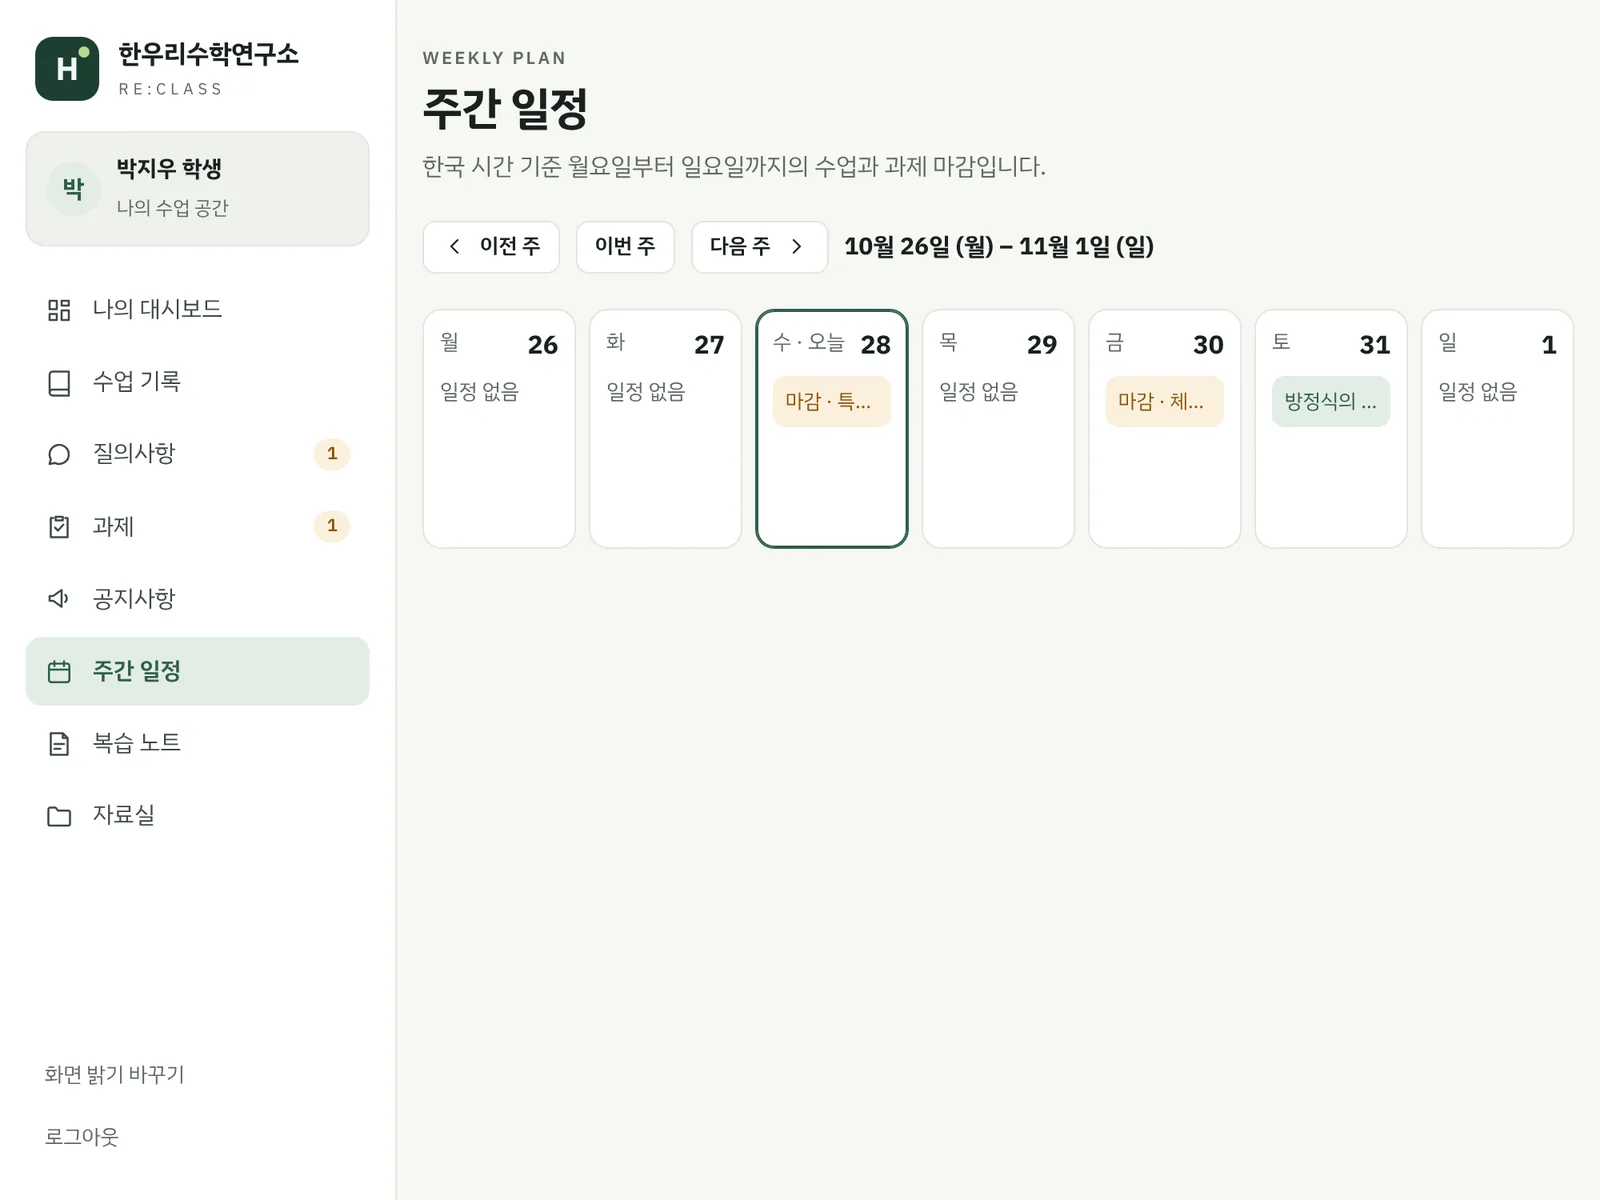Click the folder icon beside 자료실
The height and width of the screenshot is (1200, 1600).
(59, 815)
